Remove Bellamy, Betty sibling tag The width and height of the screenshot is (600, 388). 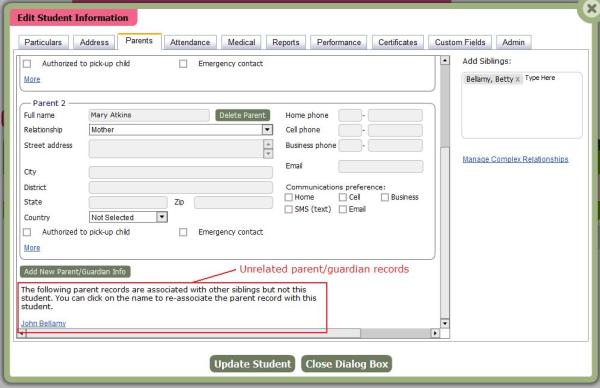point(517,79)
